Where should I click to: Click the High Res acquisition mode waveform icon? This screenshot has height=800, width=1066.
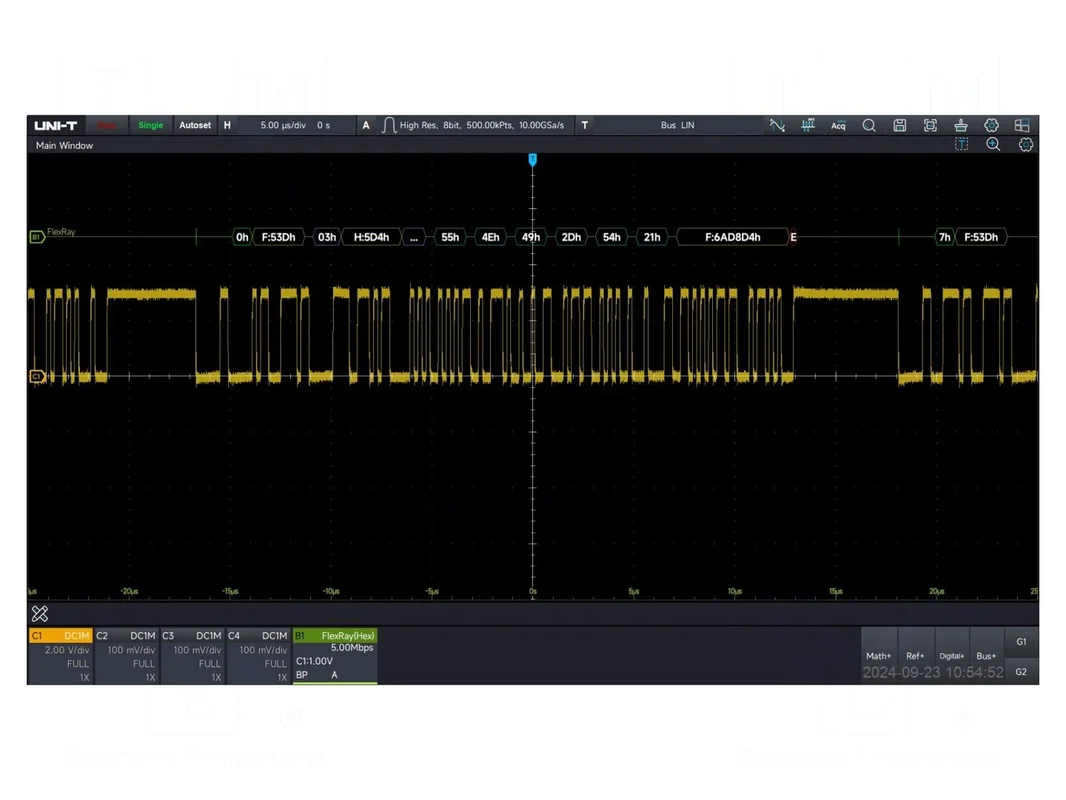click(388, 125)
